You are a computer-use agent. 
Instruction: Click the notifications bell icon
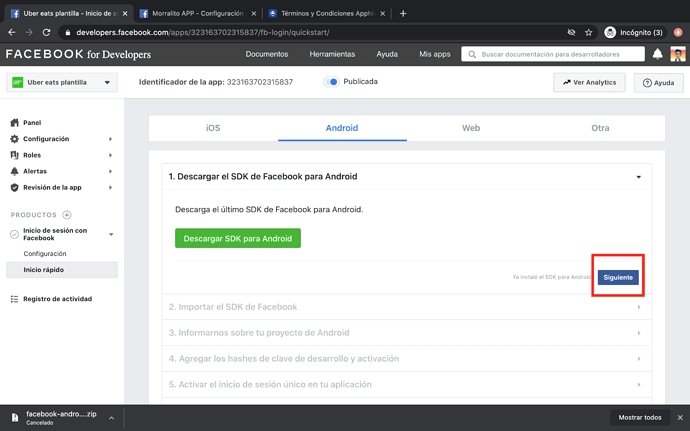[658, 54]
